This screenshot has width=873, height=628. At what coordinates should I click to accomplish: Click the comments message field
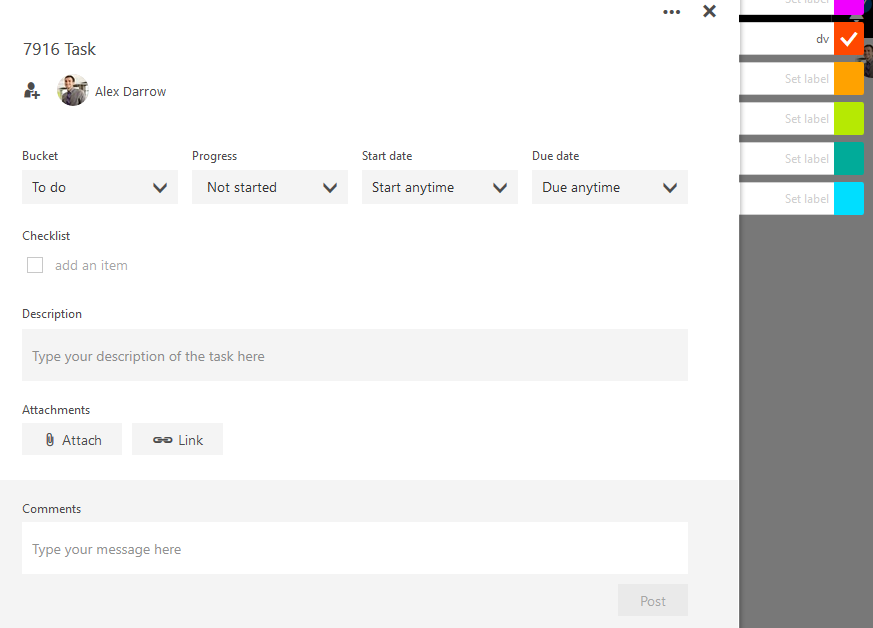click(355, 548)
